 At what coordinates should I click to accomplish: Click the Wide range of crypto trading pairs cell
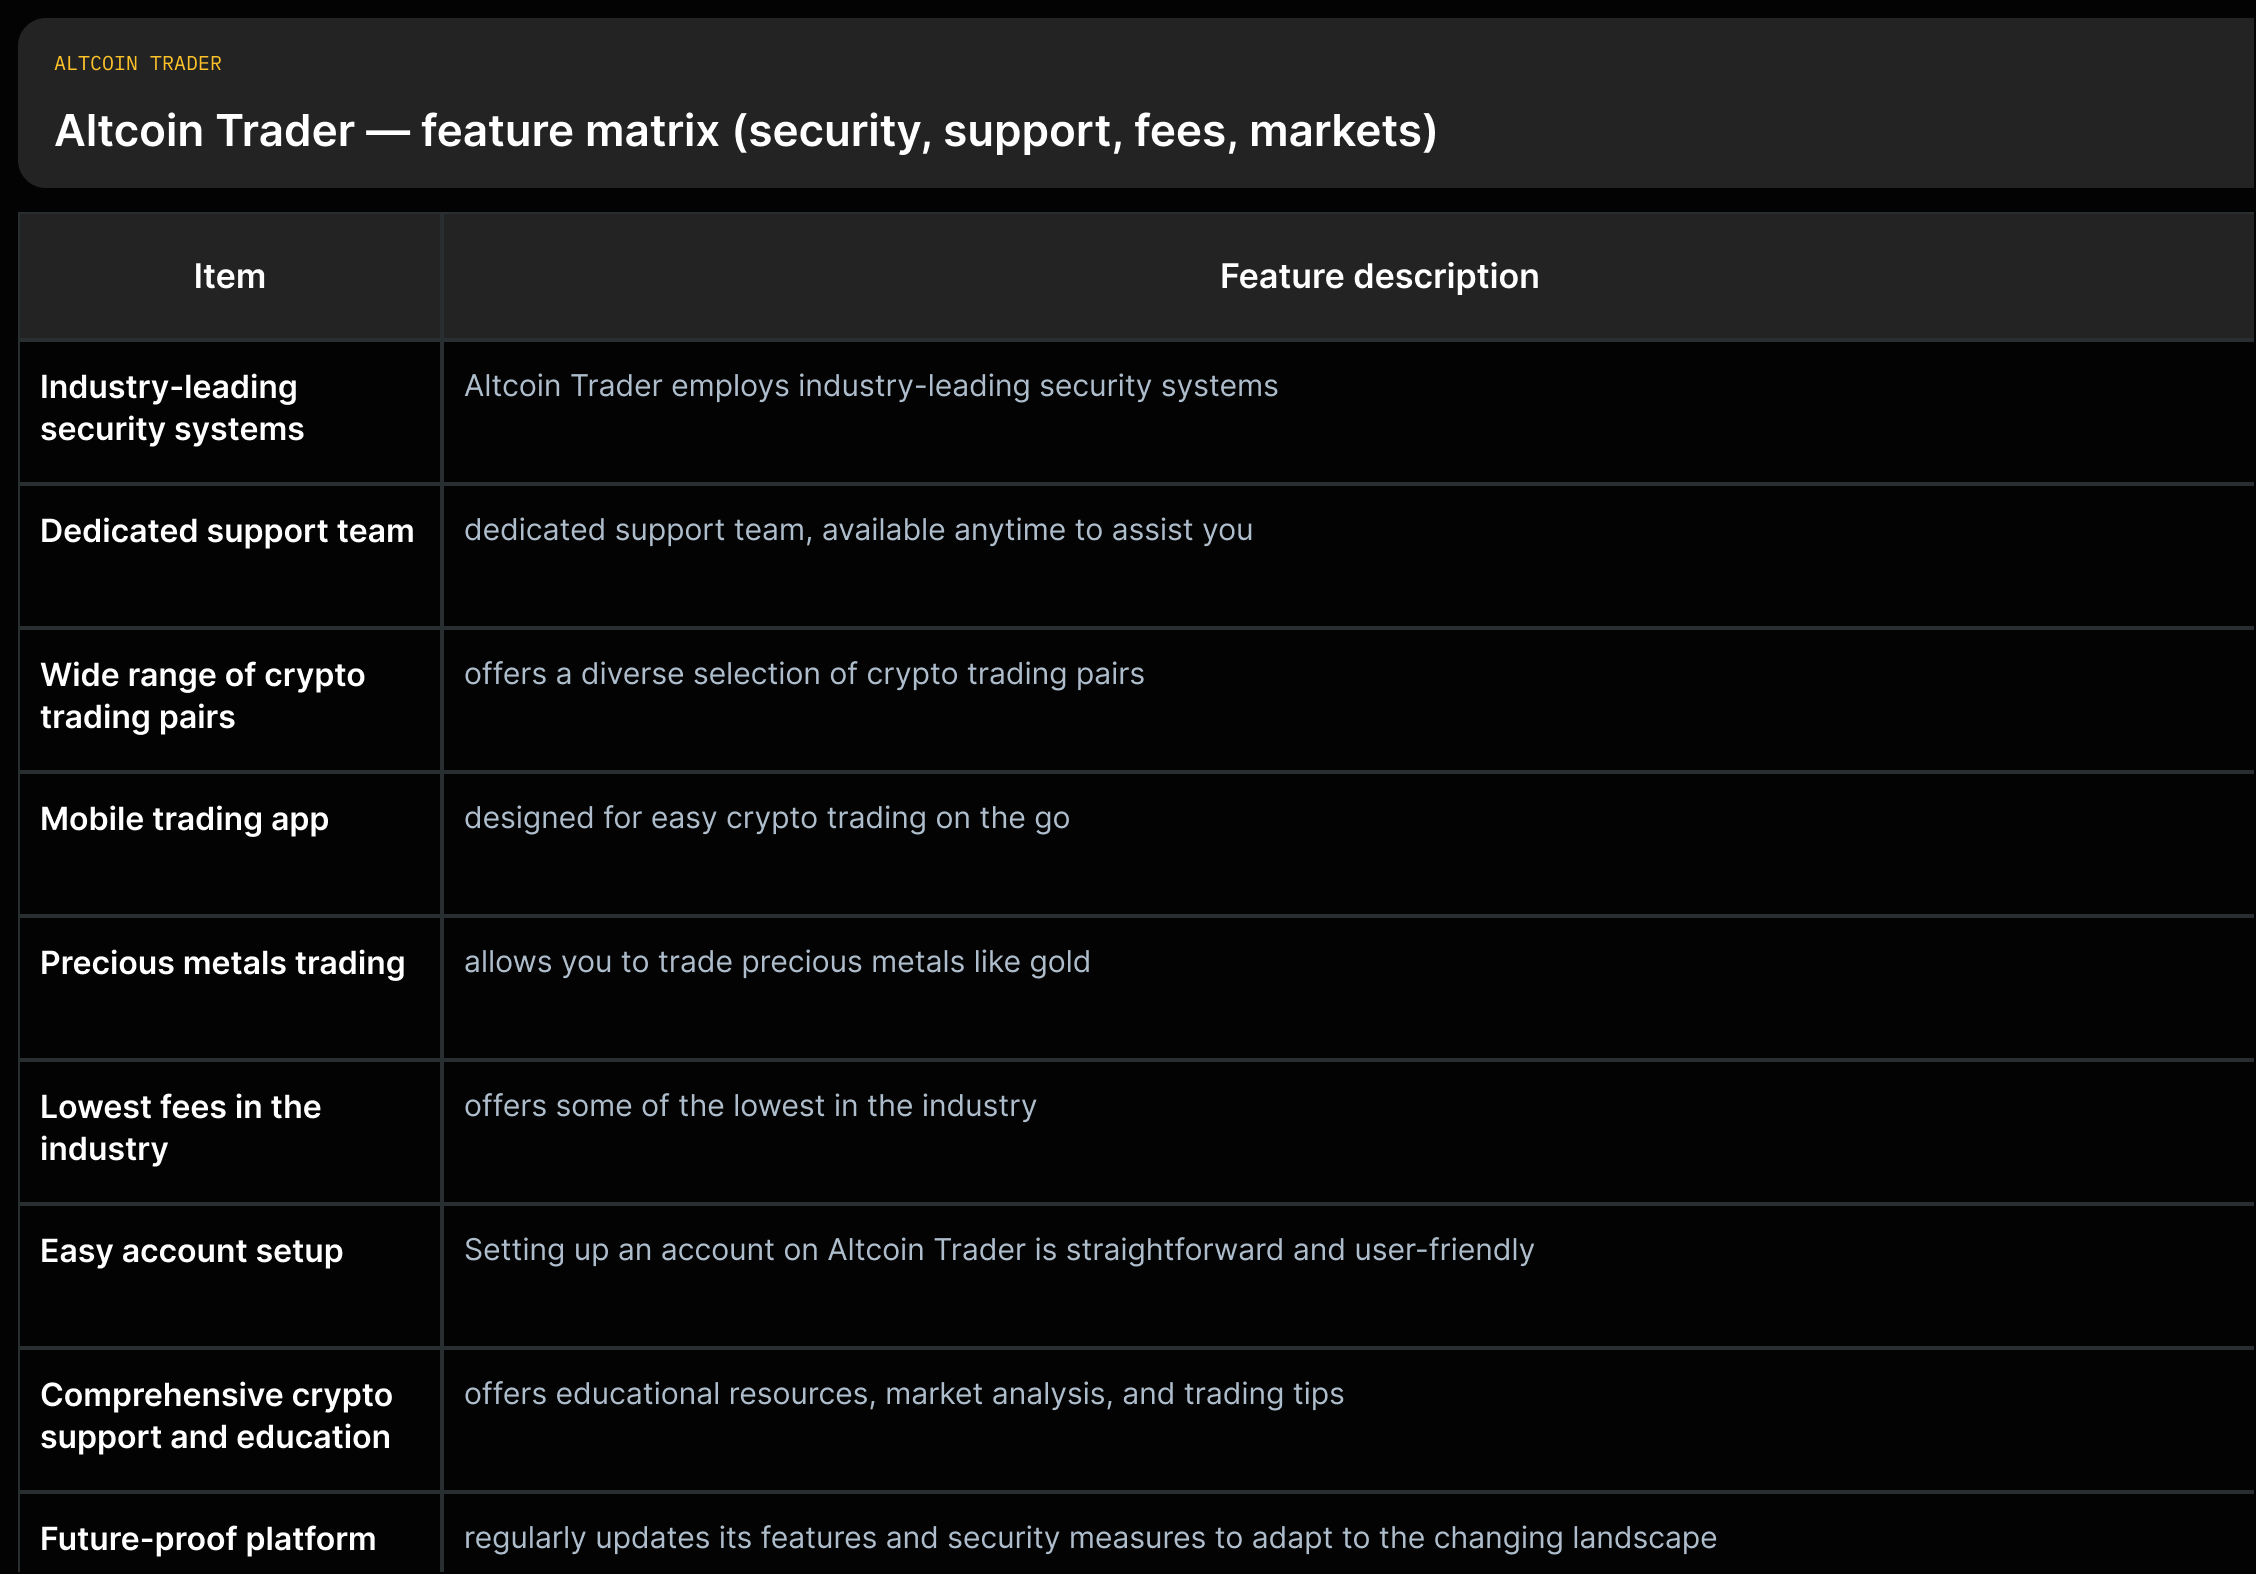pyautogui.click(x=230, y=701)
